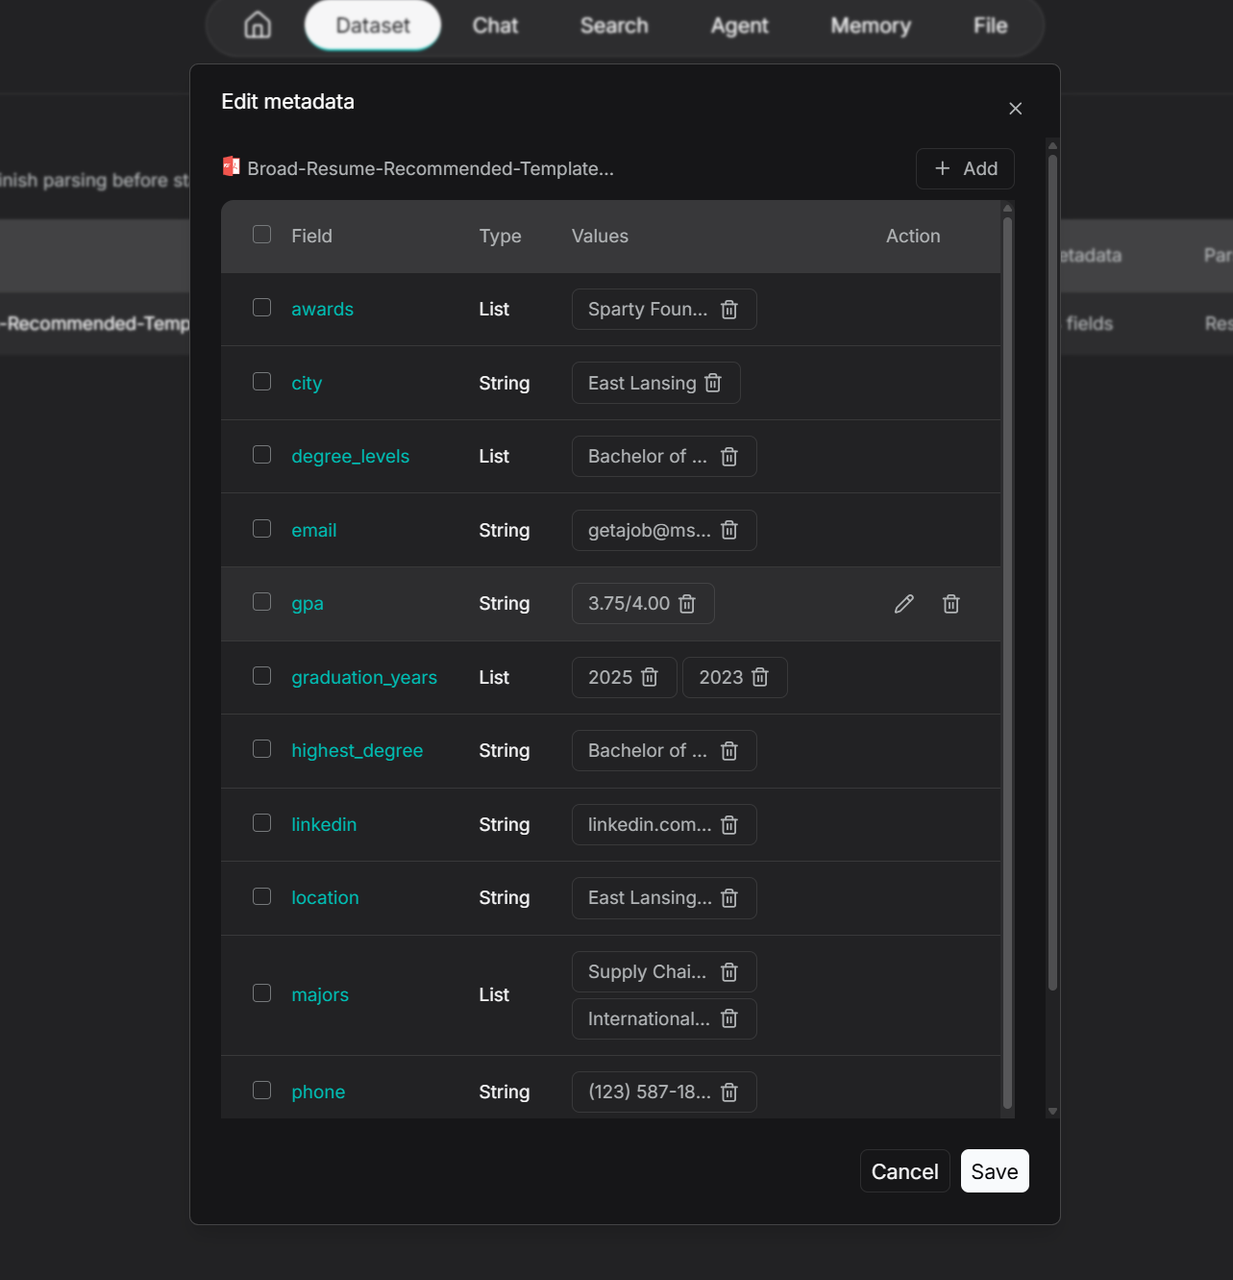The height and width of the screenshot is (1280, 1233).
Task: Click the home icon in top navigation
Action: pos(258,25)
